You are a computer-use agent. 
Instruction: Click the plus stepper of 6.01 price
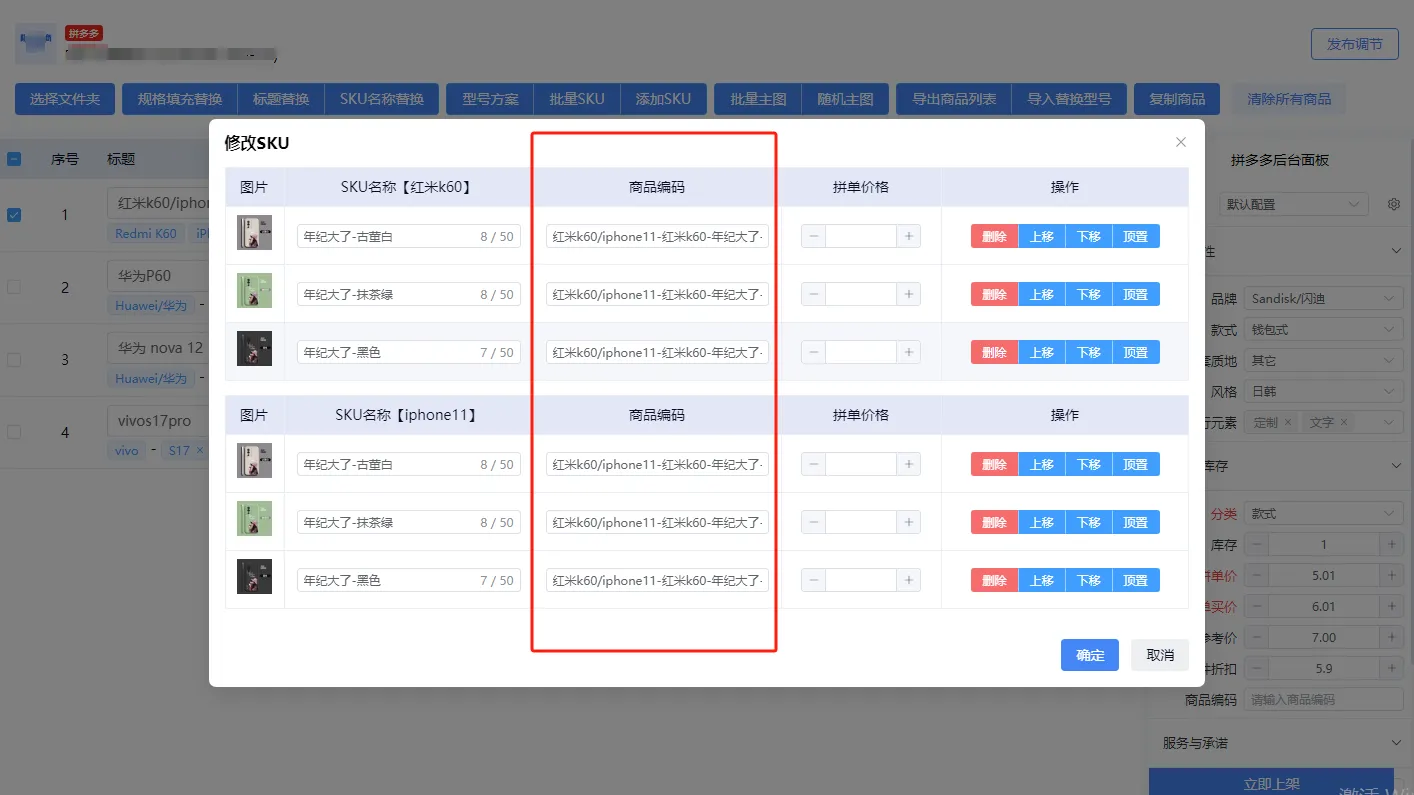[x=1391, y=607]
